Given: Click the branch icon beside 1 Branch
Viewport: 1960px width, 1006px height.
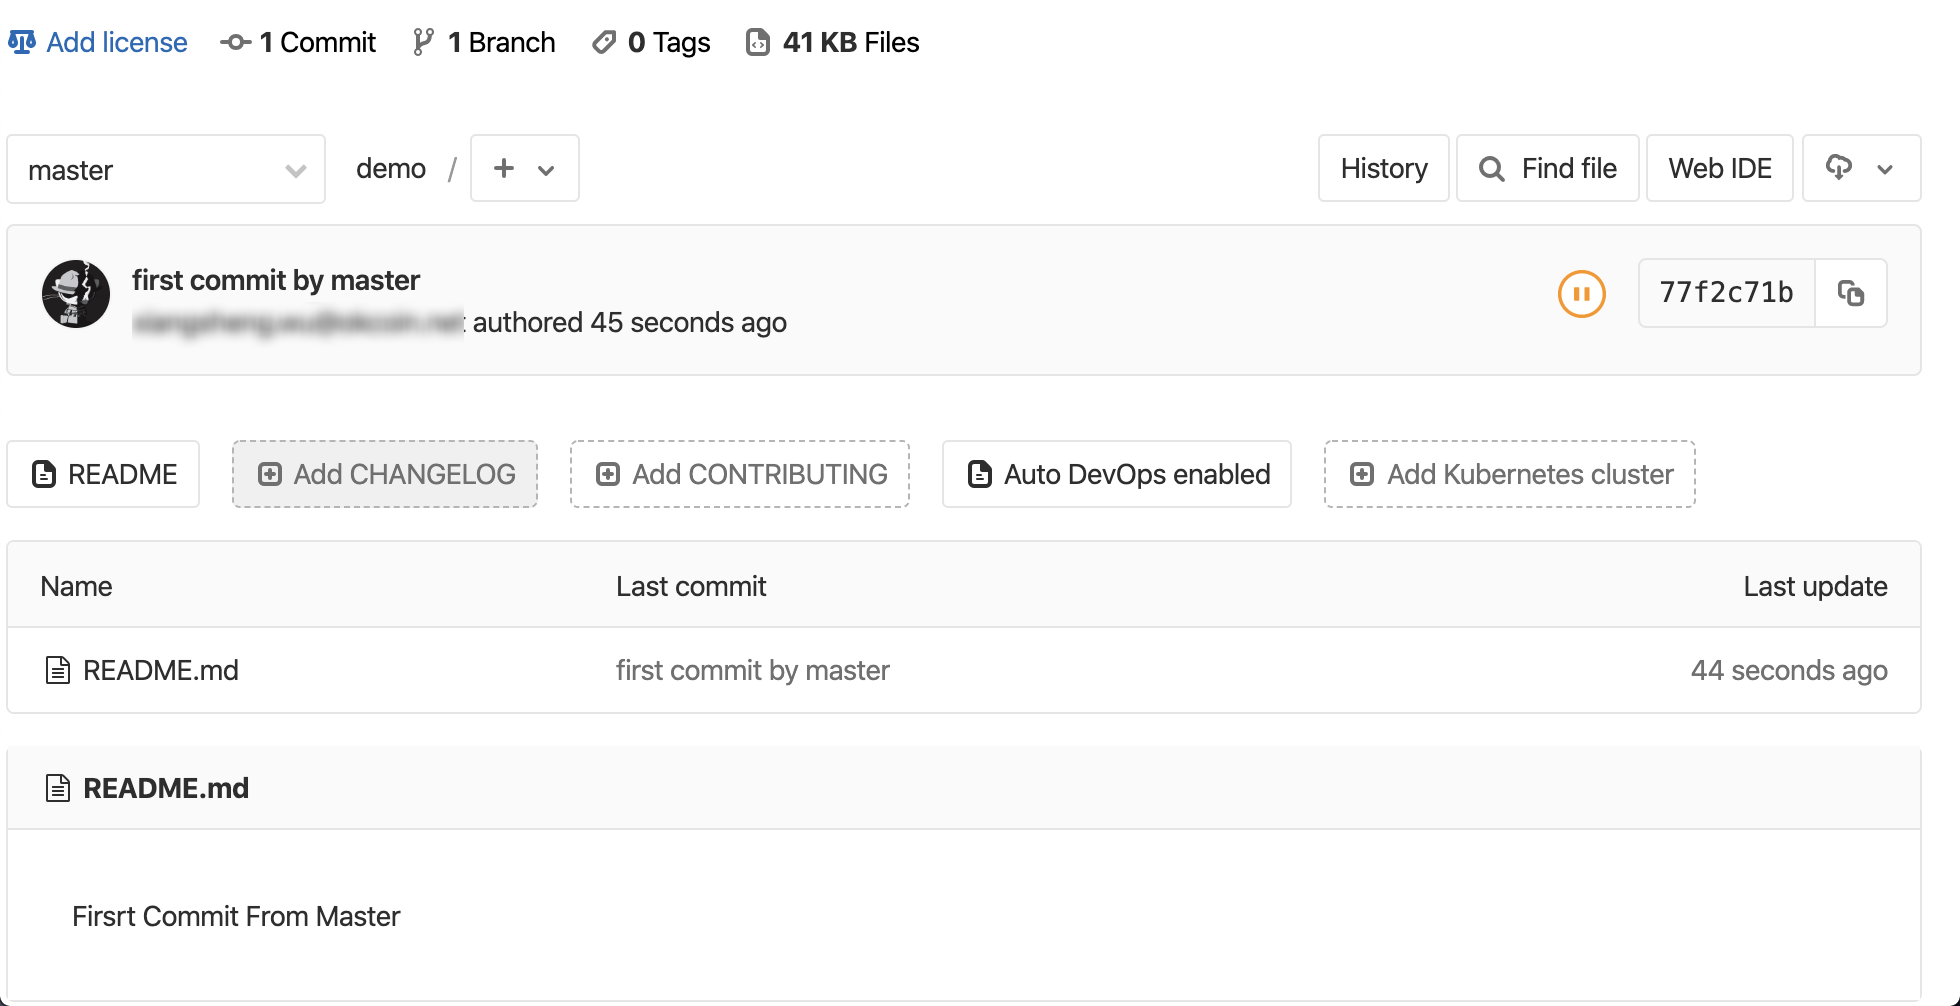Looking at the screenshot, I should 423,42.
